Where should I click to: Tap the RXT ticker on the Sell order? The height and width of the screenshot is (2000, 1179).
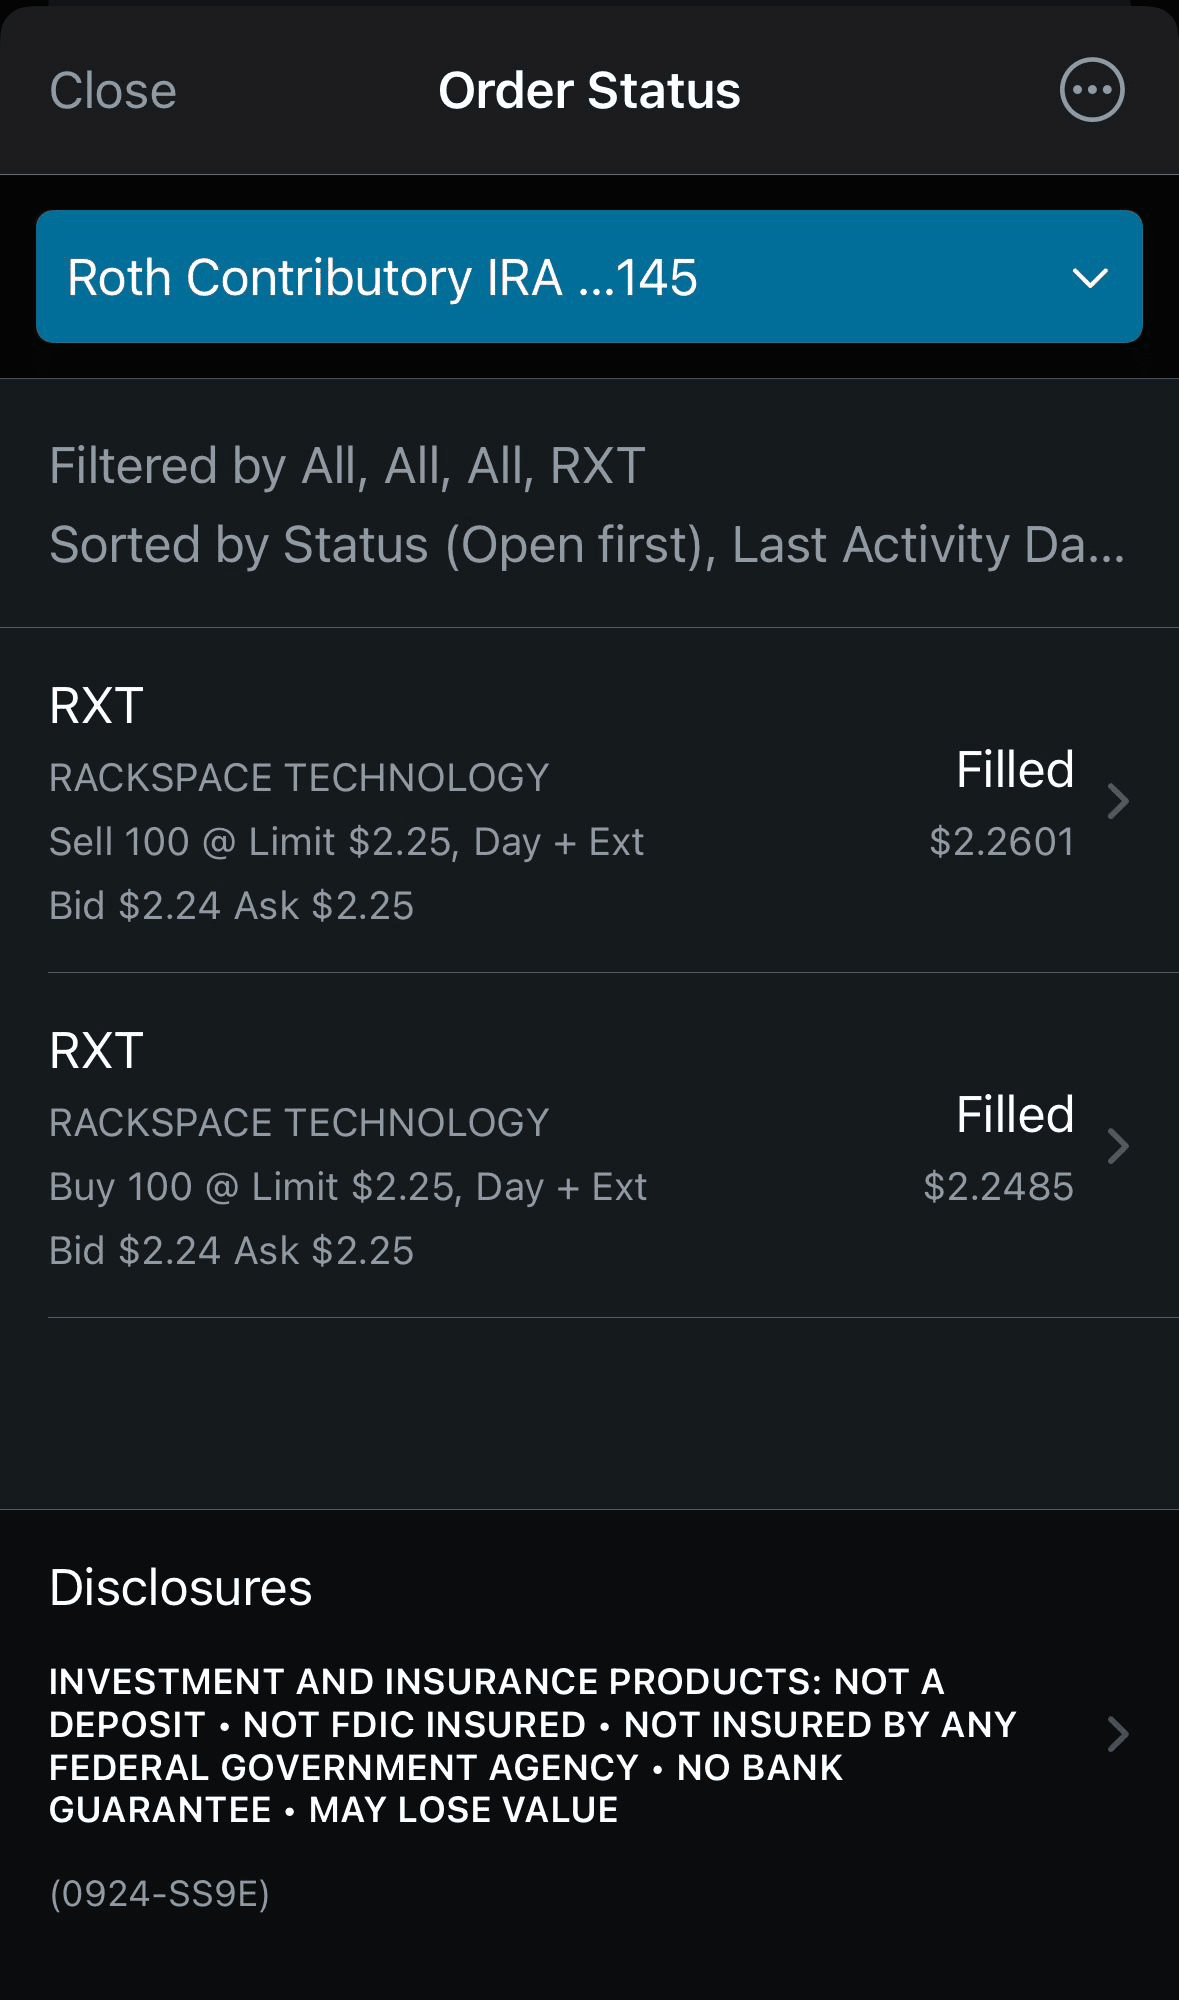click(x=97, y=706)
